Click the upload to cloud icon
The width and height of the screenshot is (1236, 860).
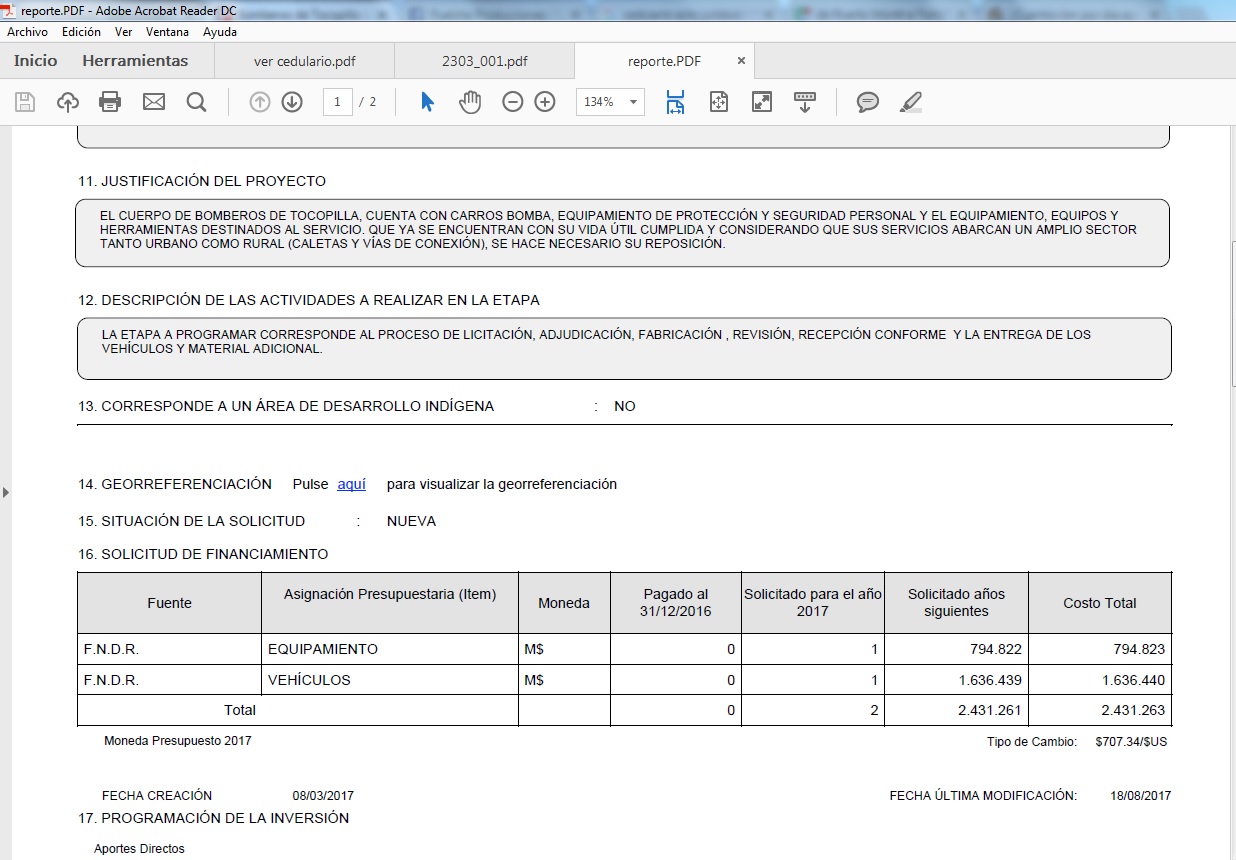click(67, 102)
